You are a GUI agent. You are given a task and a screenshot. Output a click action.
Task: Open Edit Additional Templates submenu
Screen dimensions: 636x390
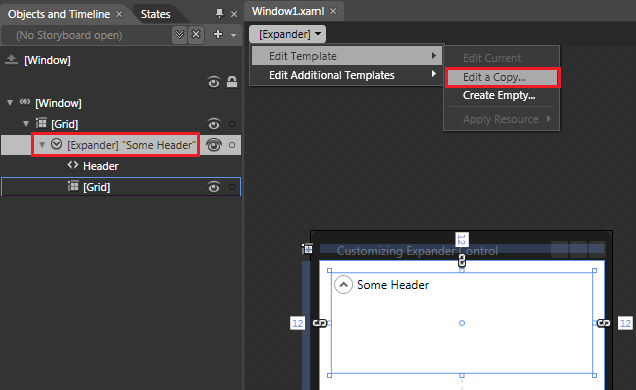tap(347, 75)
